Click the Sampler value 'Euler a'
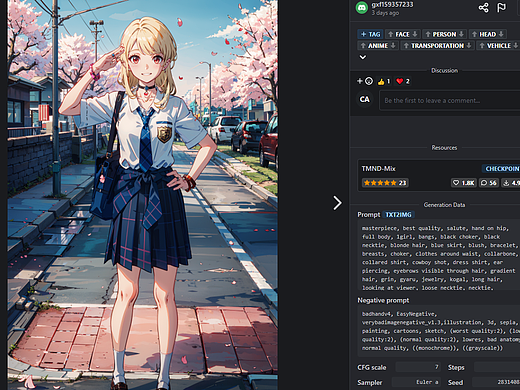This screenshot has height=390, width=520. (416, 382)
